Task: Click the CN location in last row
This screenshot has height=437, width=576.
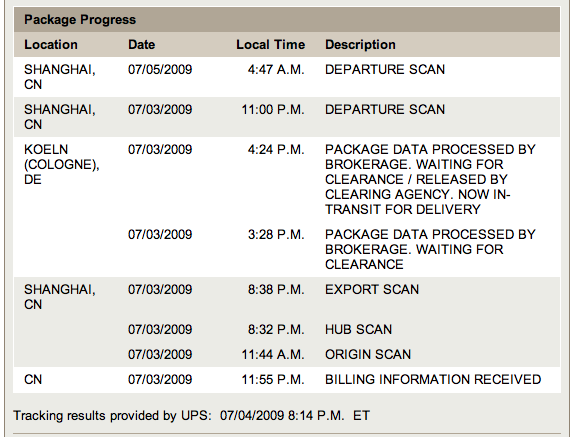Action: pos(33,379)
